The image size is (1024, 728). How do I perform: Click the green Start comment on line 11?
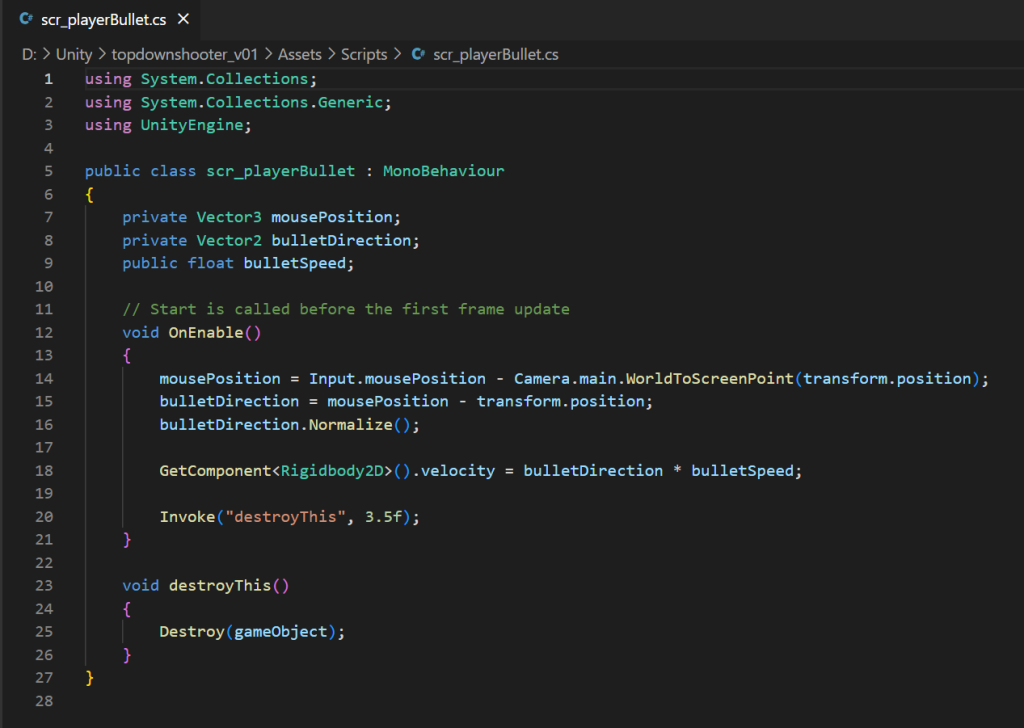click(345, 309)
